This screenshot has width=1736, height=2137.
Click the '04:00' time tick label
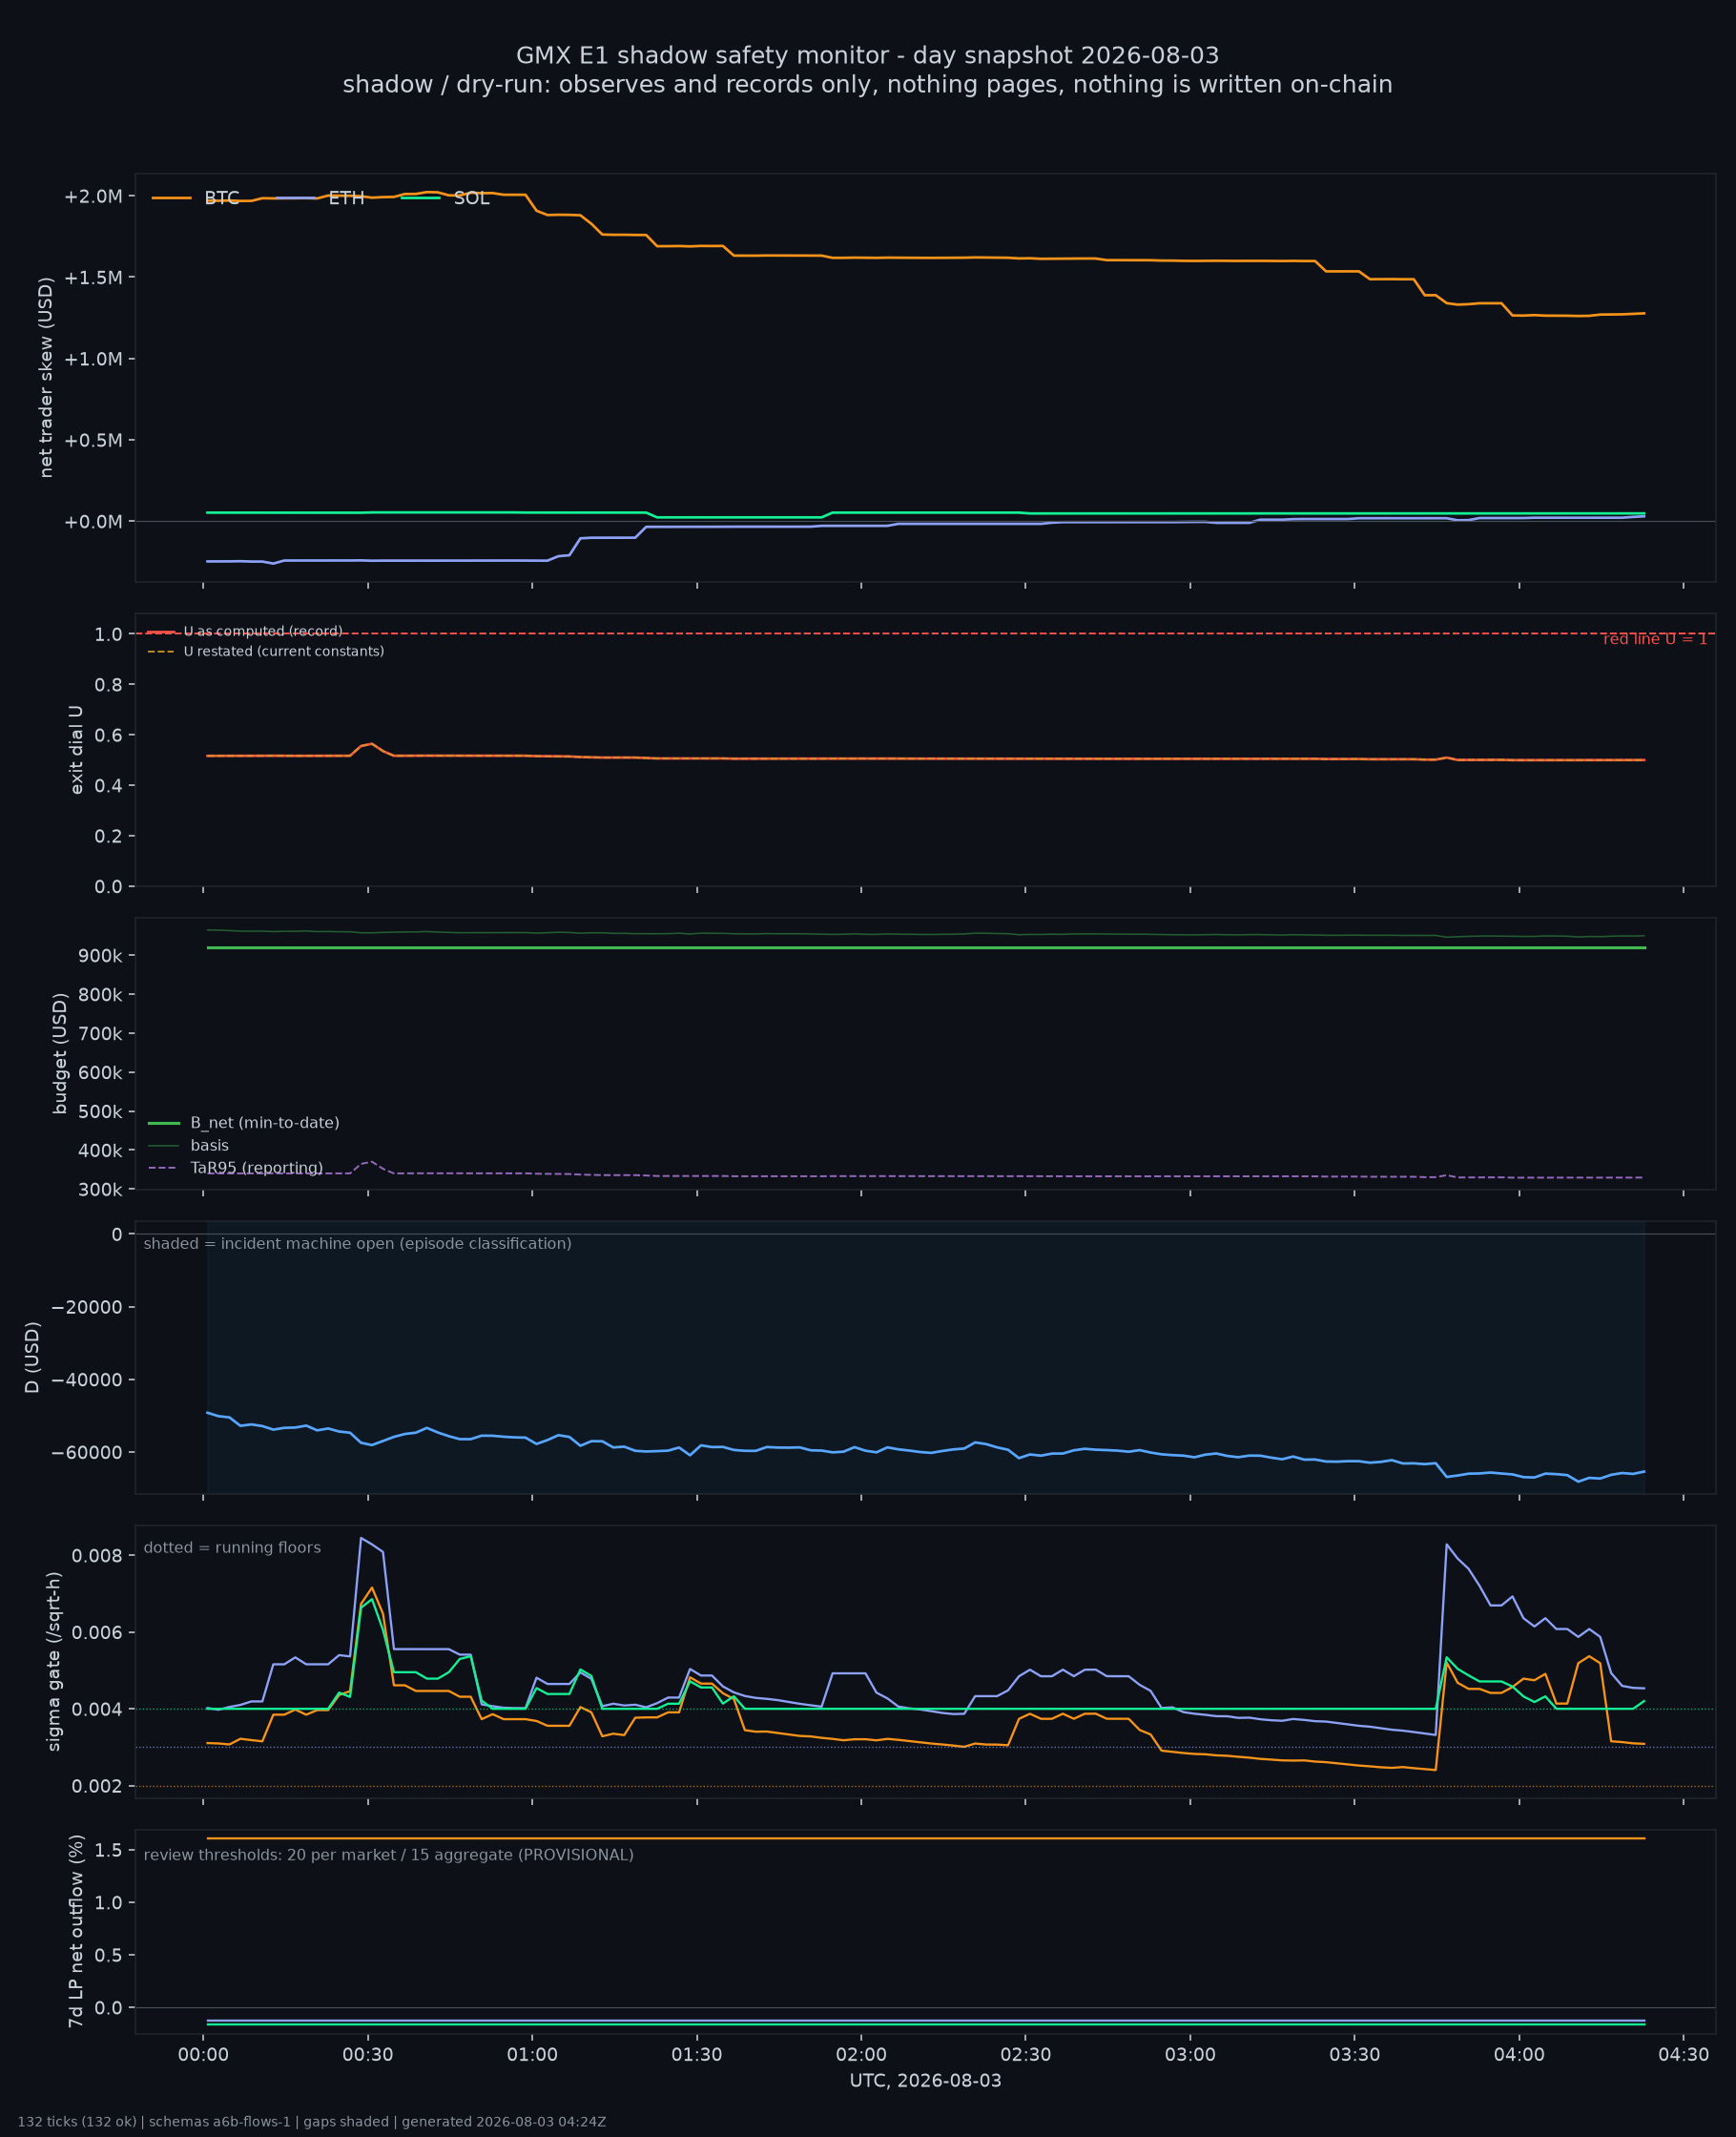pos(1519,2056)
